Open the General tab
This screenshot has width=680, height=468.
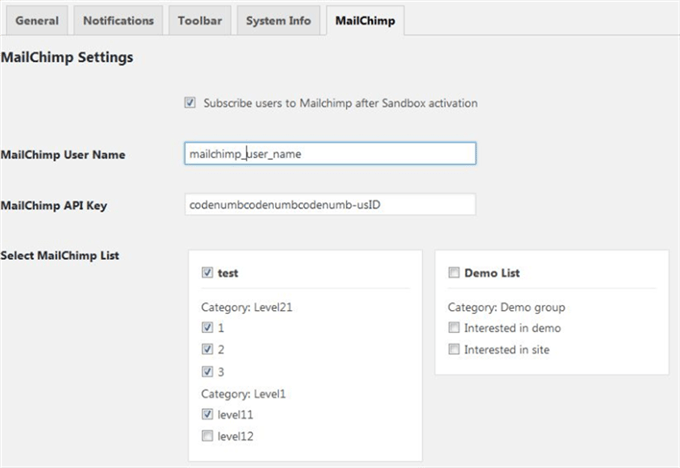click(37, 20)
